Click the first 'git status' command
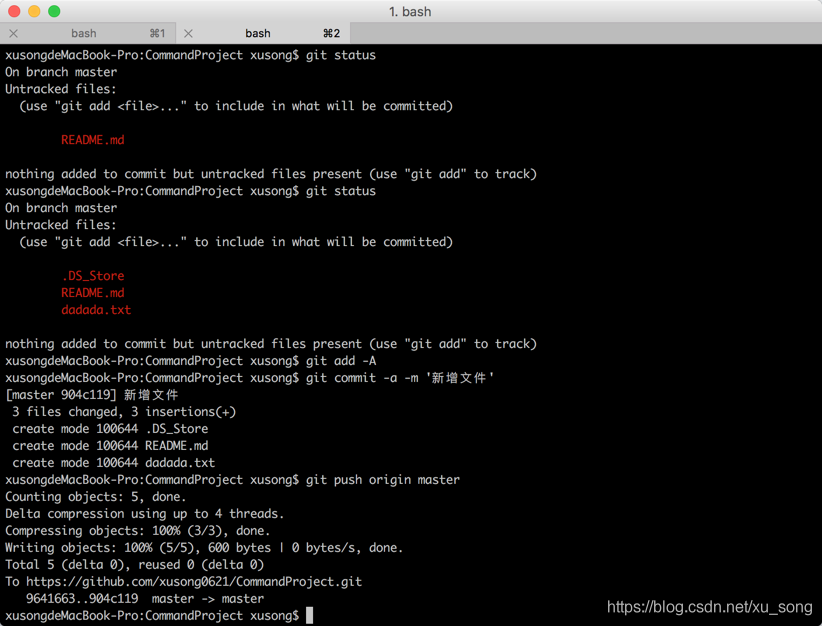 (x=341, y=55)
